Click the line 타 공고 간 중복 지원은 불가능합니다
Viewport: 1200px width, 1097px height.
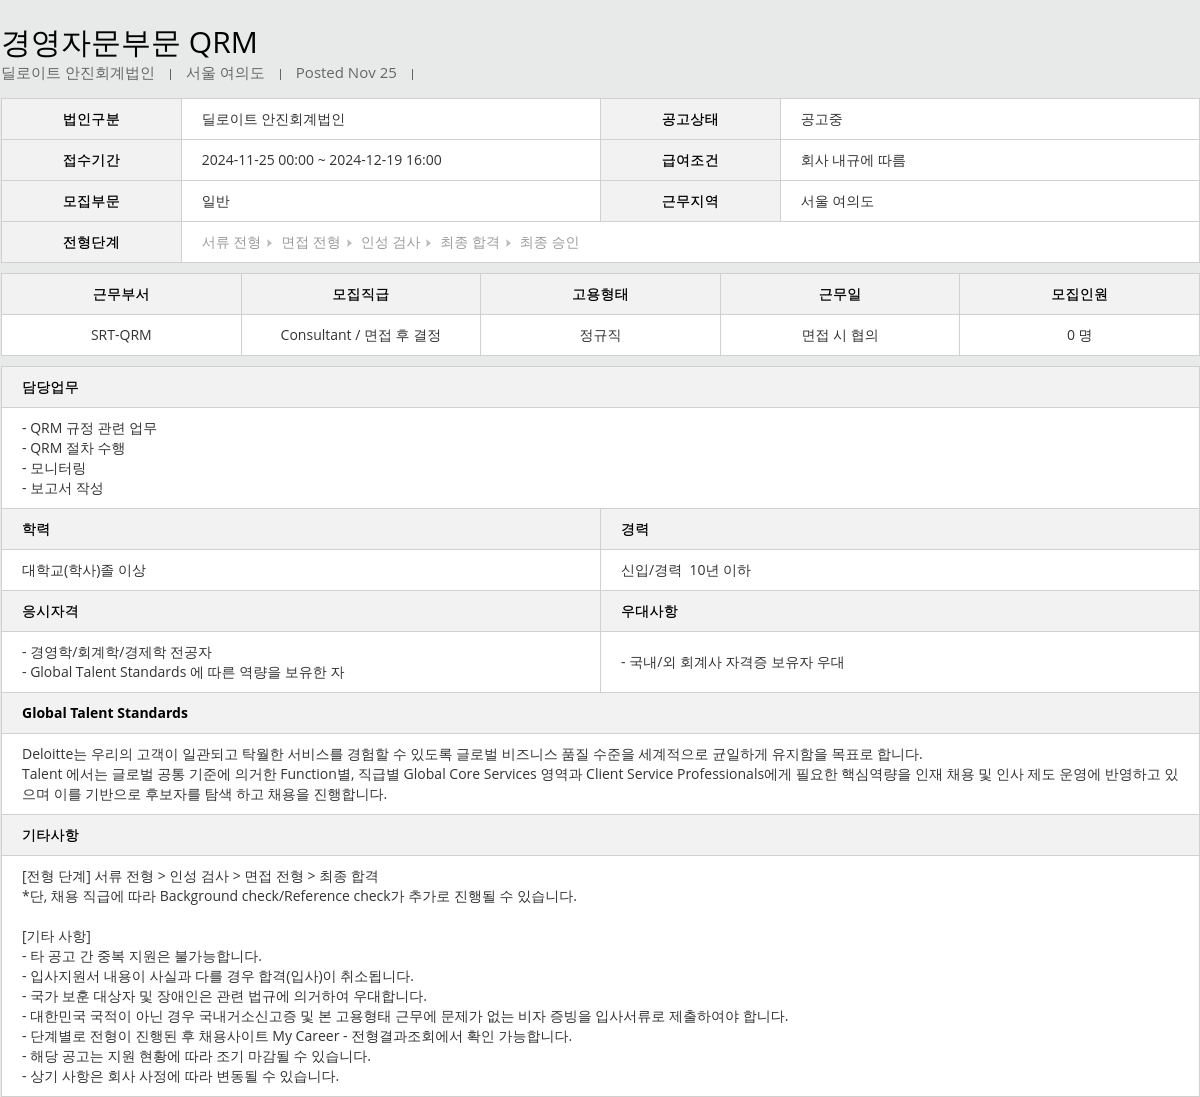click(x=142, y=956)
